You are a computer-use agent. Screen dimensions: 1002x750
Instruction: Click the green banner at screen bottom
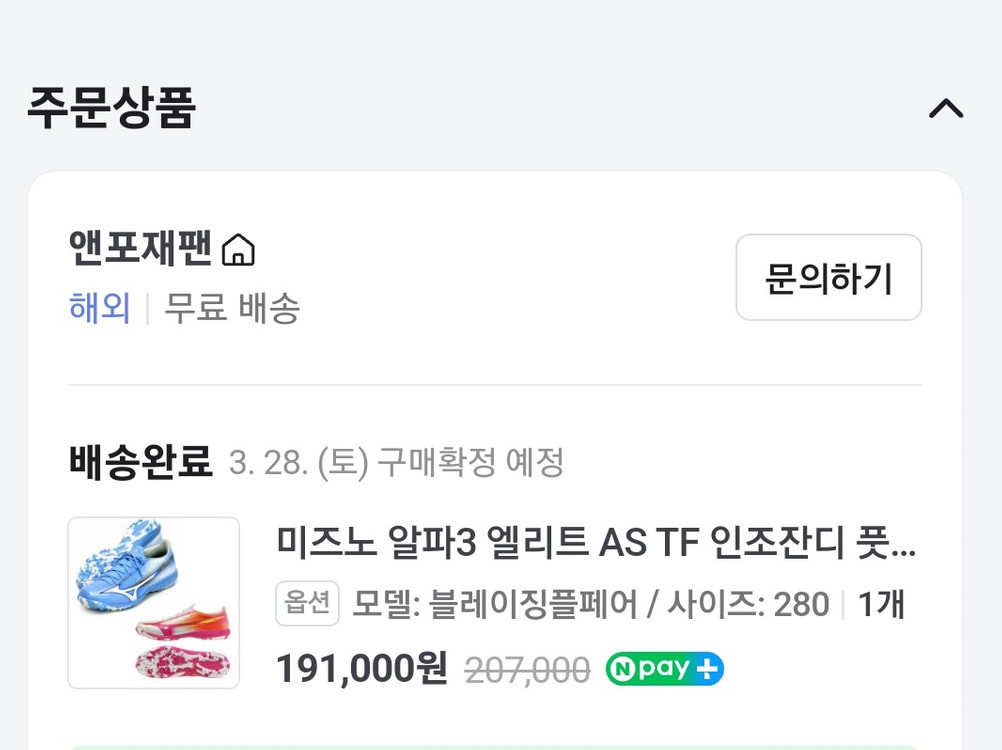500,747
